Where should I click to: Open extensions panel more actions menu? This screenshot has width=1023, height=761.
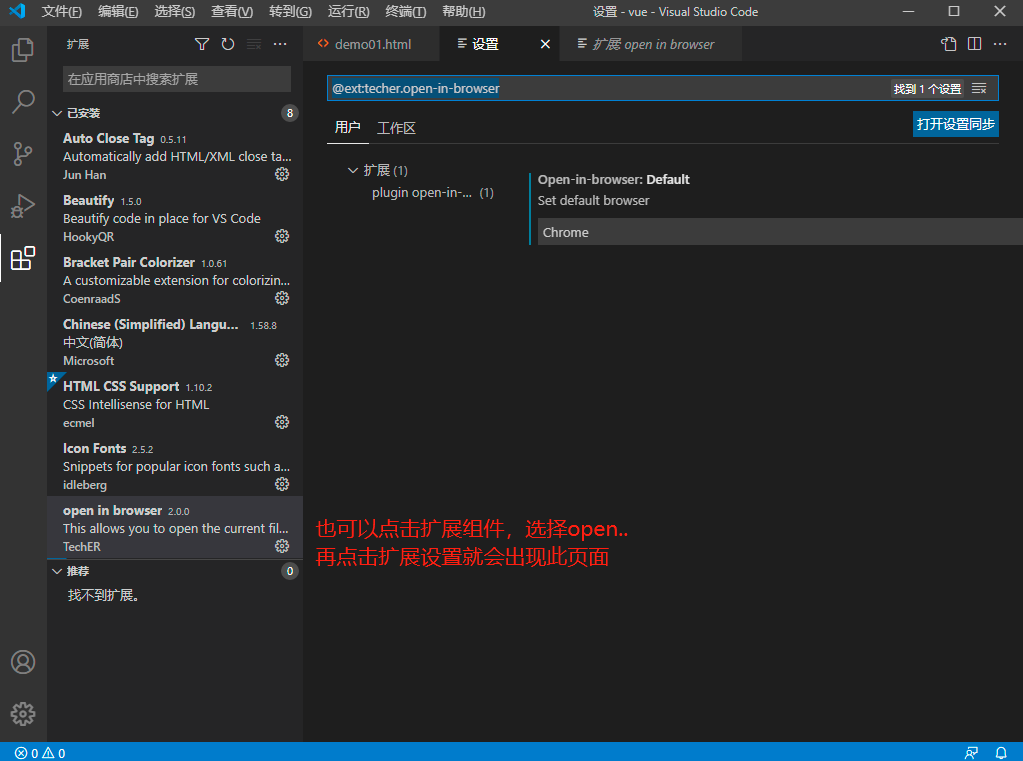280,44
